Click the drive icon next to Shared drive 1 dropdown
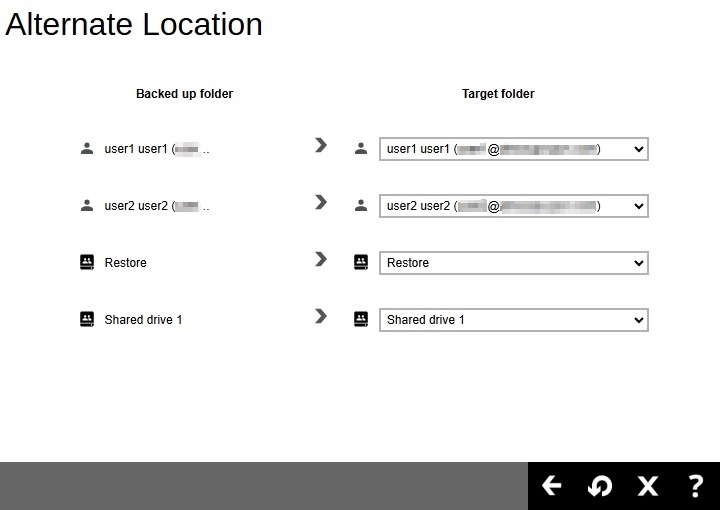The image size is (720, 510). (361, 320)
